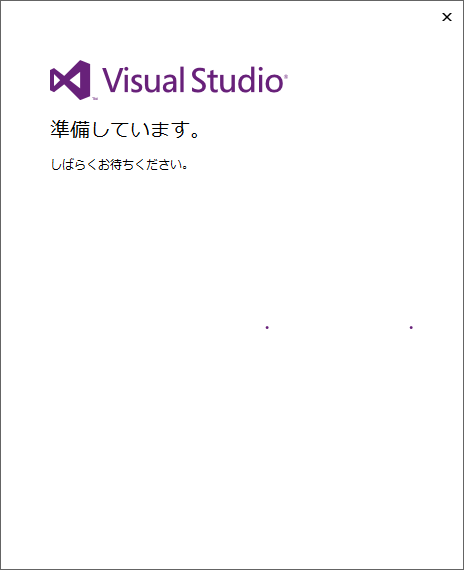Click the 準備 kanji in the heading
464x570 pixels.
(x=70, y=129)
